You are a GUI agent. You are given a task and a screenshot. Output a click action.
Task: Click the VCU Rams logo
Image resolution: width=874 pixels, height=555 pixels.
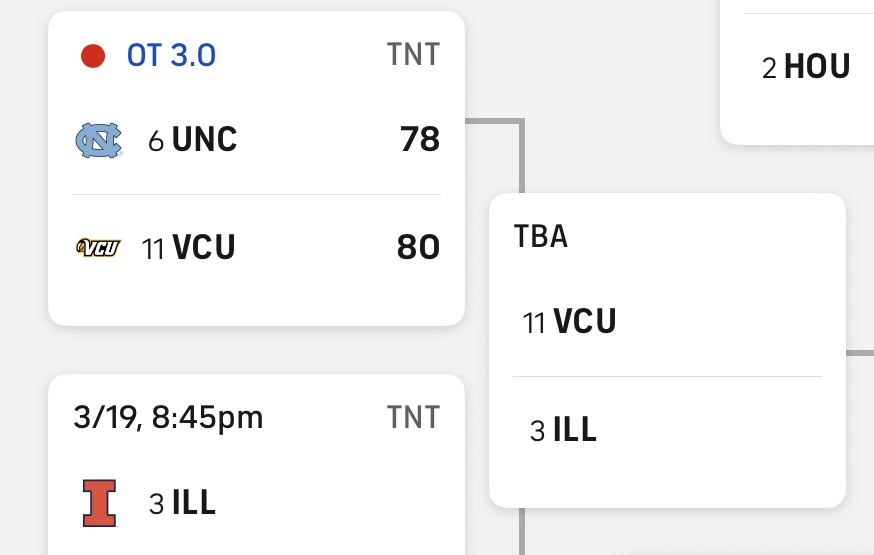[x=98, y=248]
